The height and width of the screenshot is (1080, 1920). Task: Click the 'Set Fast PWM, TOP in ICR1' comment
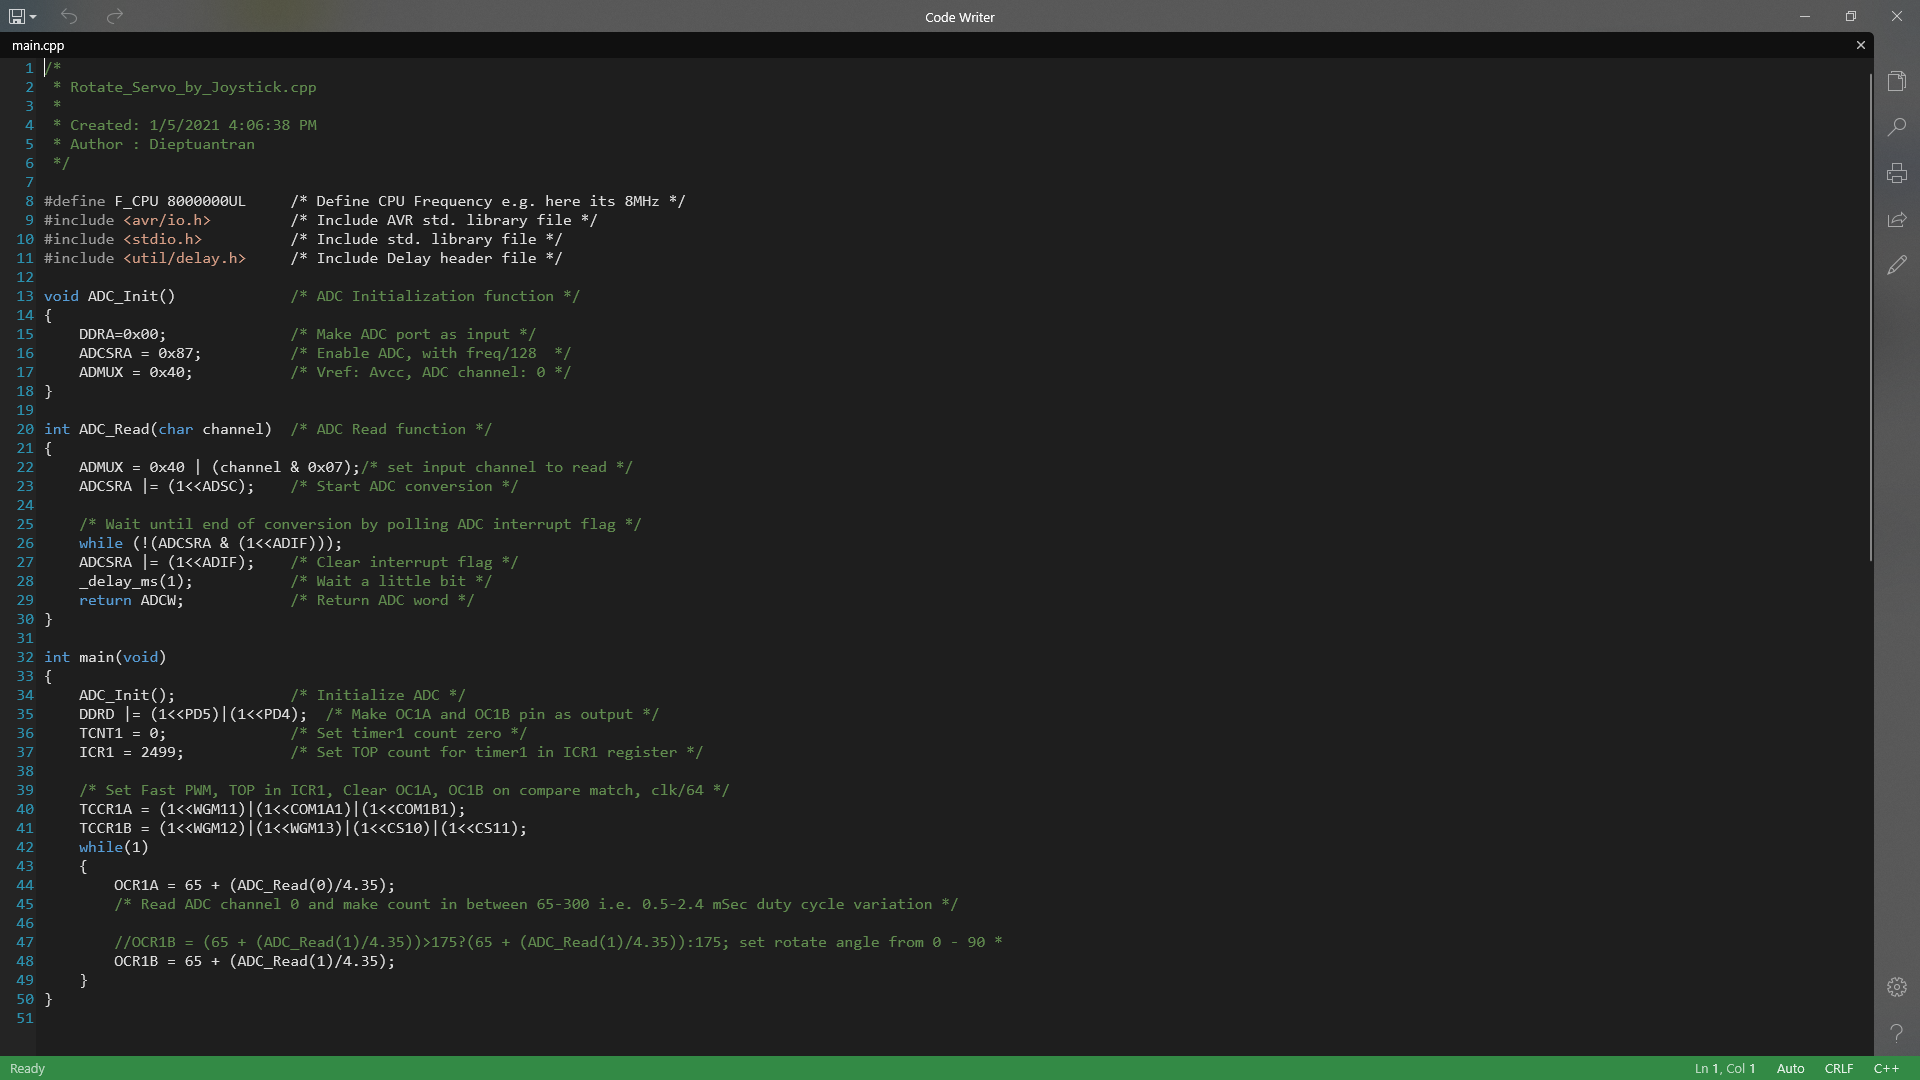(405, 790)
